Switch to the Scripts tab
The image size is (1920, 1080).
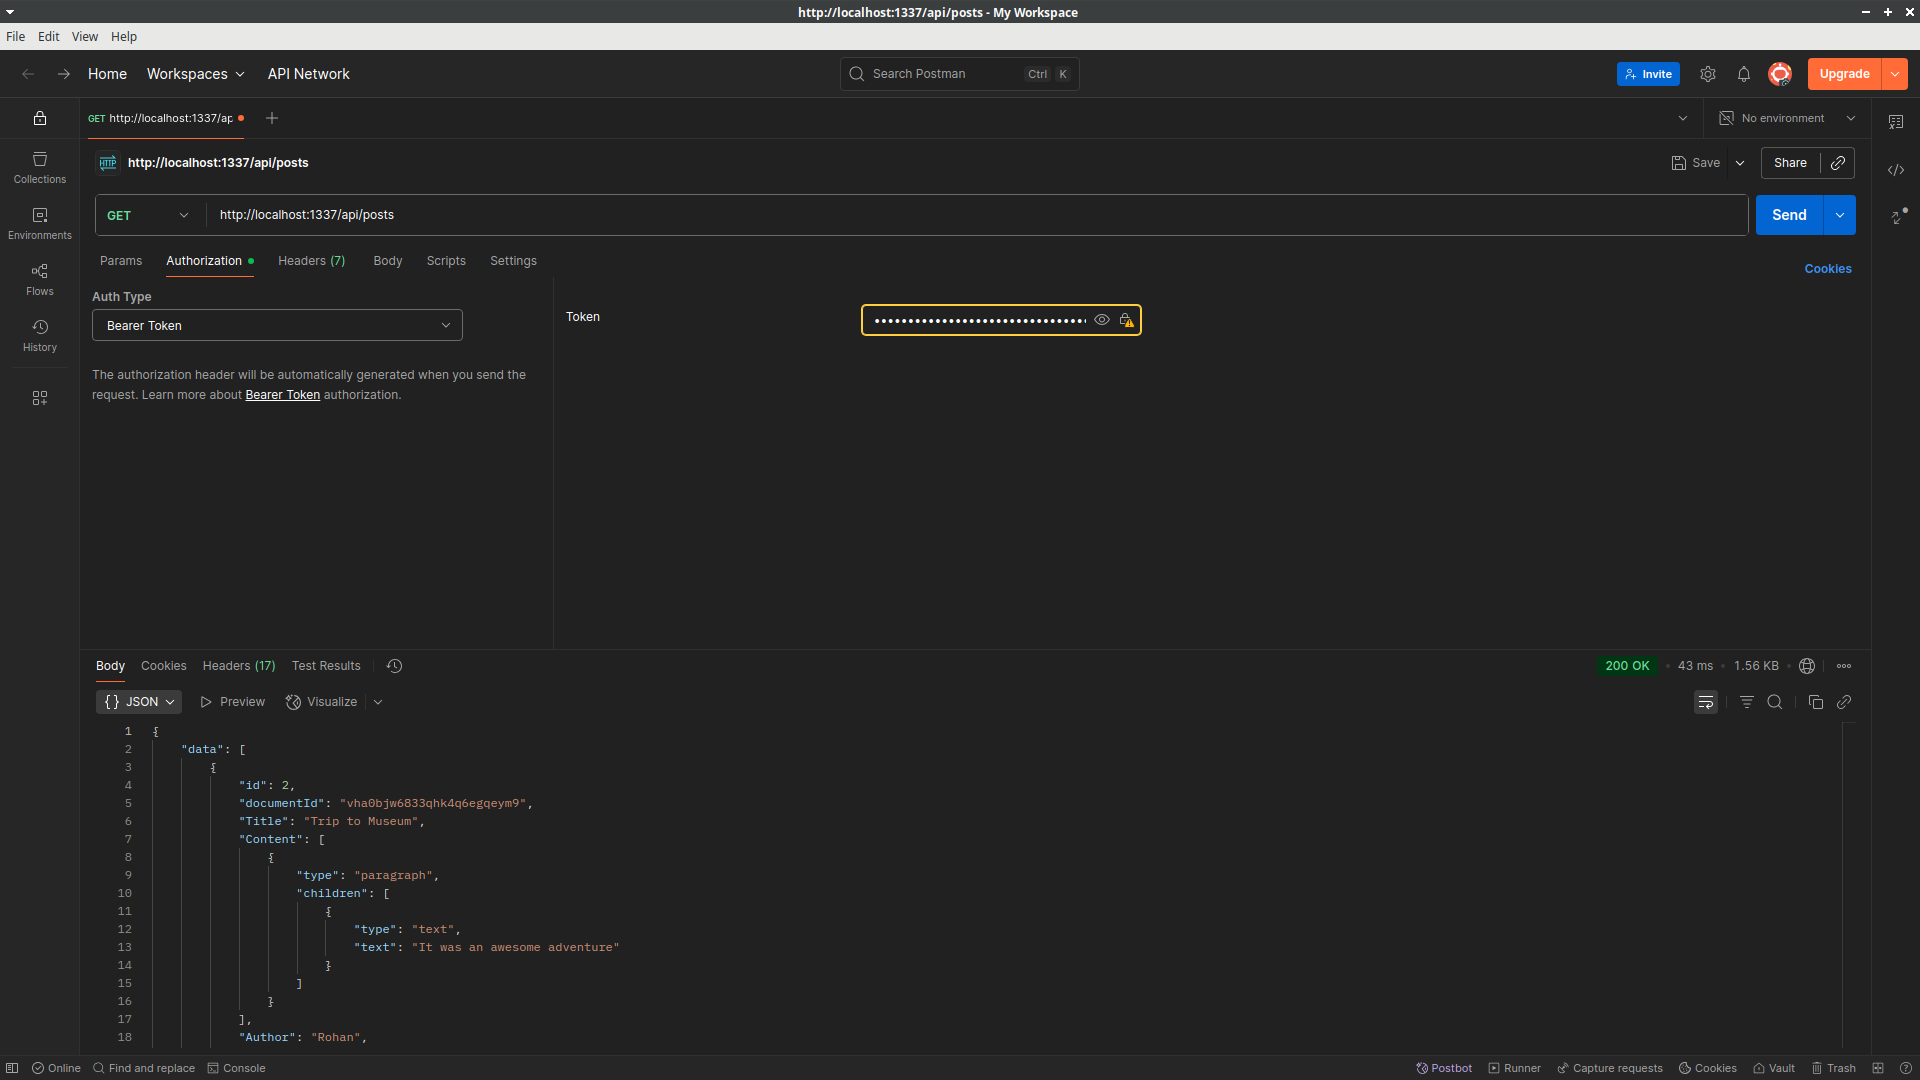446,261
